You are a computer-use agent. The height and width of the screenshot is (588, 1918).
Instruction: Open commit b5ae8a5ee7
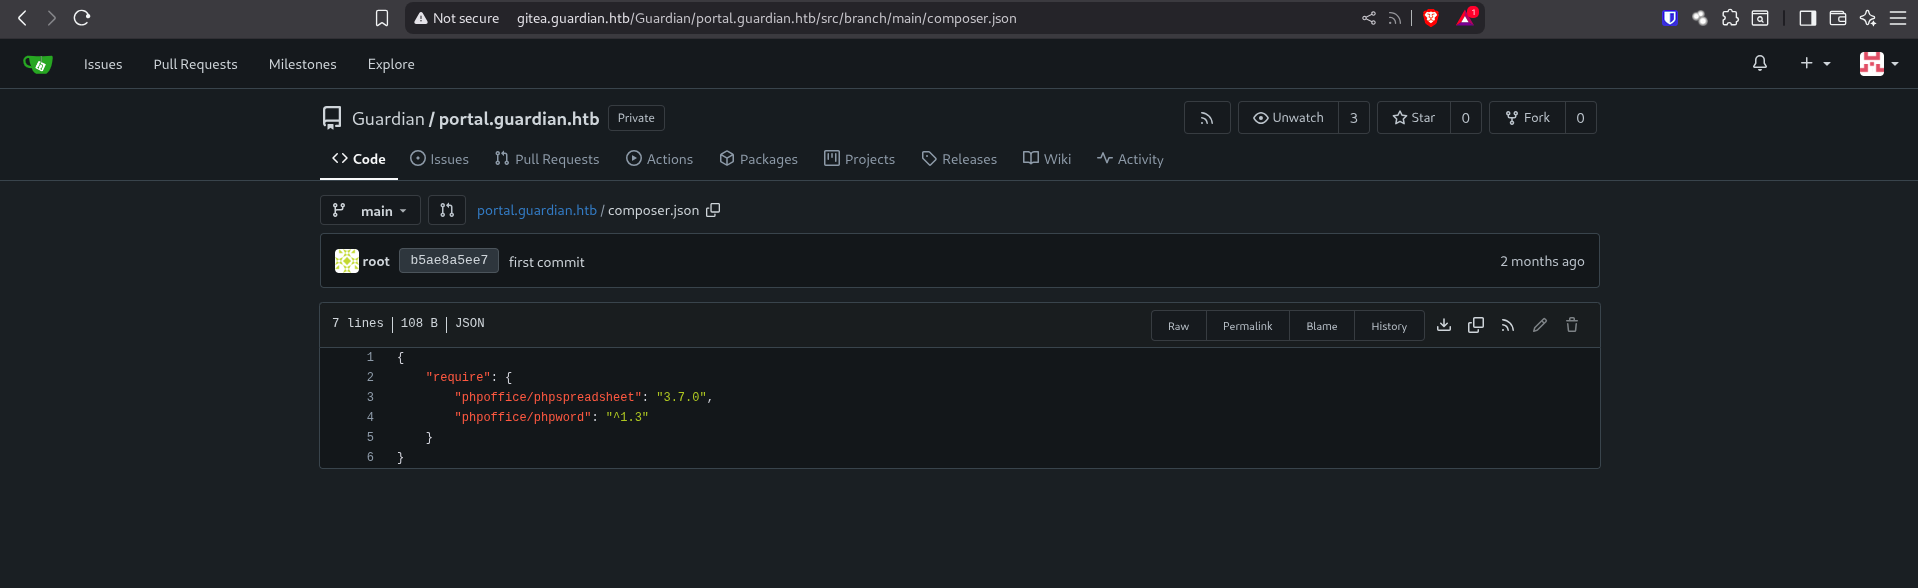449,260
